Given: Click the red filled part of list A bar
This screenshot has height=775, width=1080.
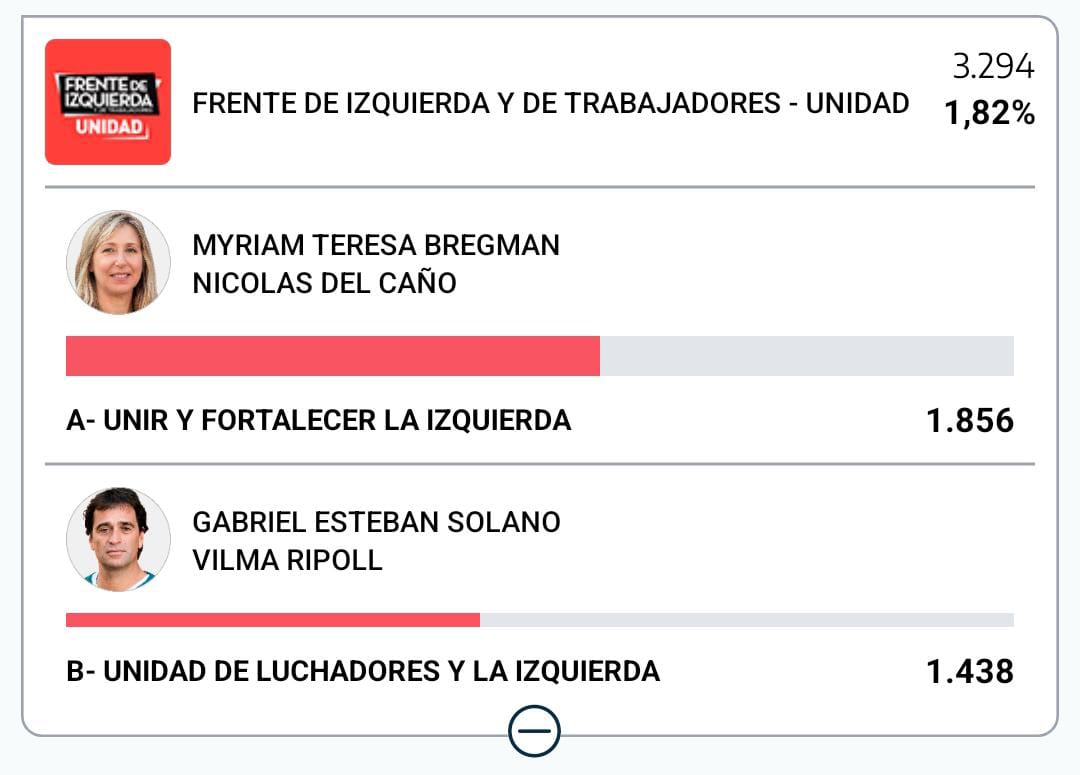Looking at the screenshot, I should click(x=332, y=356).
